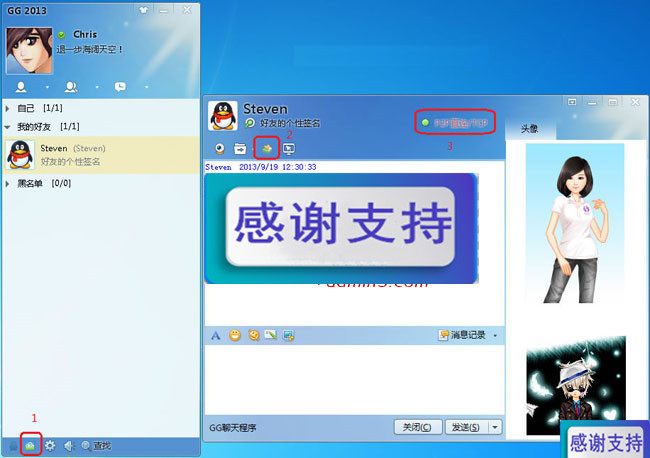Insert a picture using image pencil icon
650x458 pixels.
(x=271, y=335)
